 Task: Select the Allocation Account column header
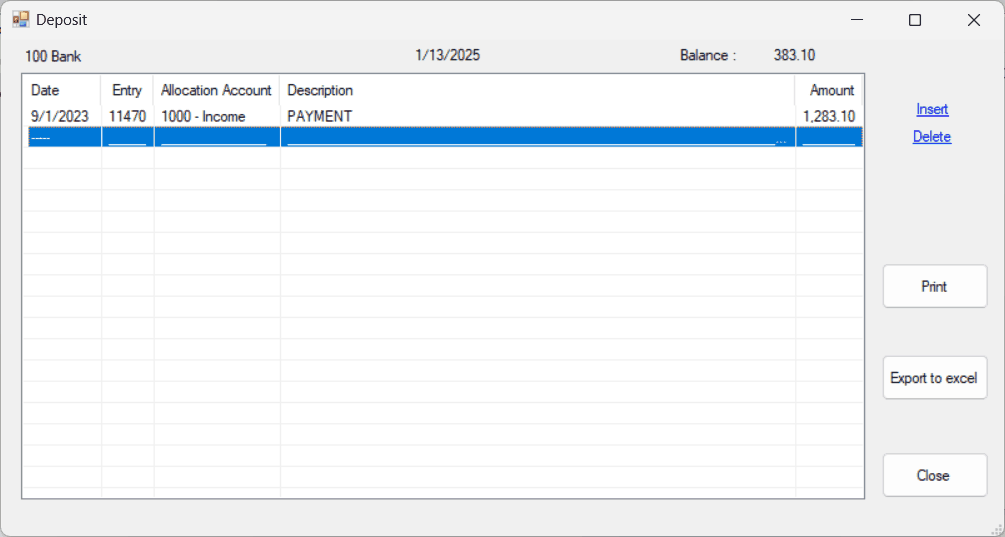[216, 90]
